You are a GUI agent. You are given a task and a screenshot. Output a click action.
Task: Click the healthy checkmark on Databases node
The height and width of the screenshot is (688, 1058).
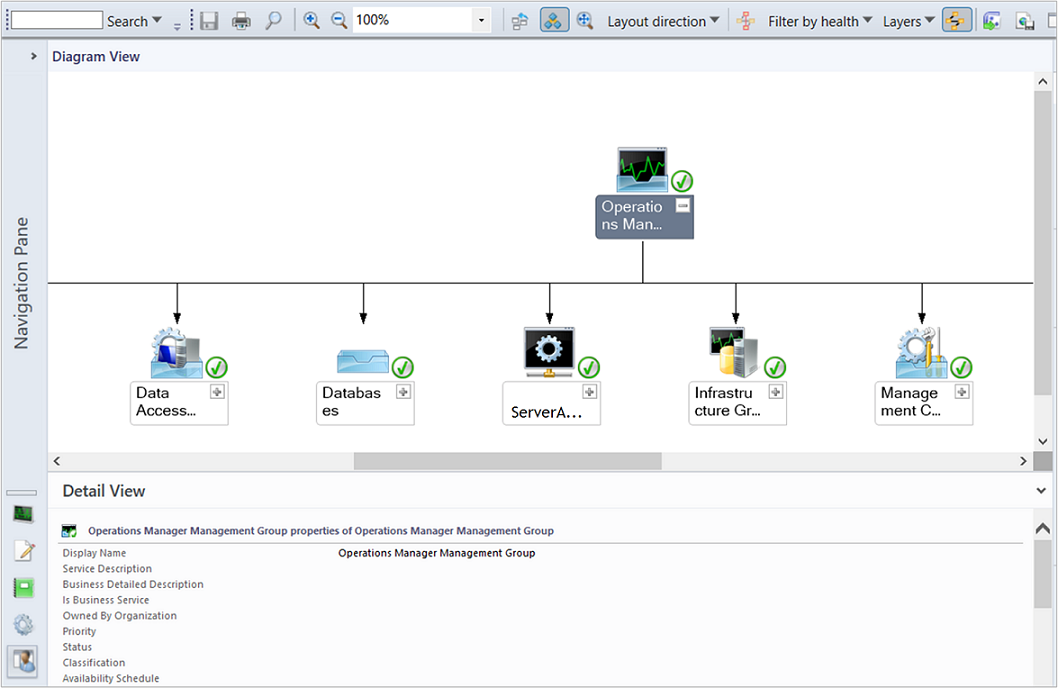click(403, 368)
